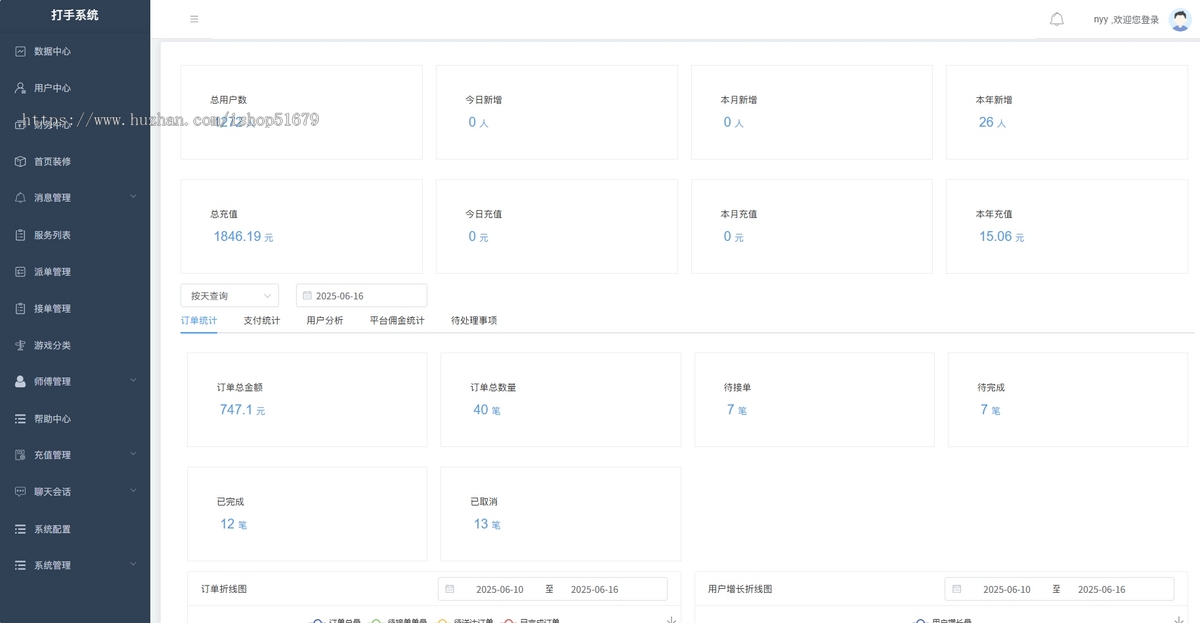The height and width of the screenshot is (623, 1200).
Task: Click the 2025-06-16 date picker field
Action: click(362, 296)
